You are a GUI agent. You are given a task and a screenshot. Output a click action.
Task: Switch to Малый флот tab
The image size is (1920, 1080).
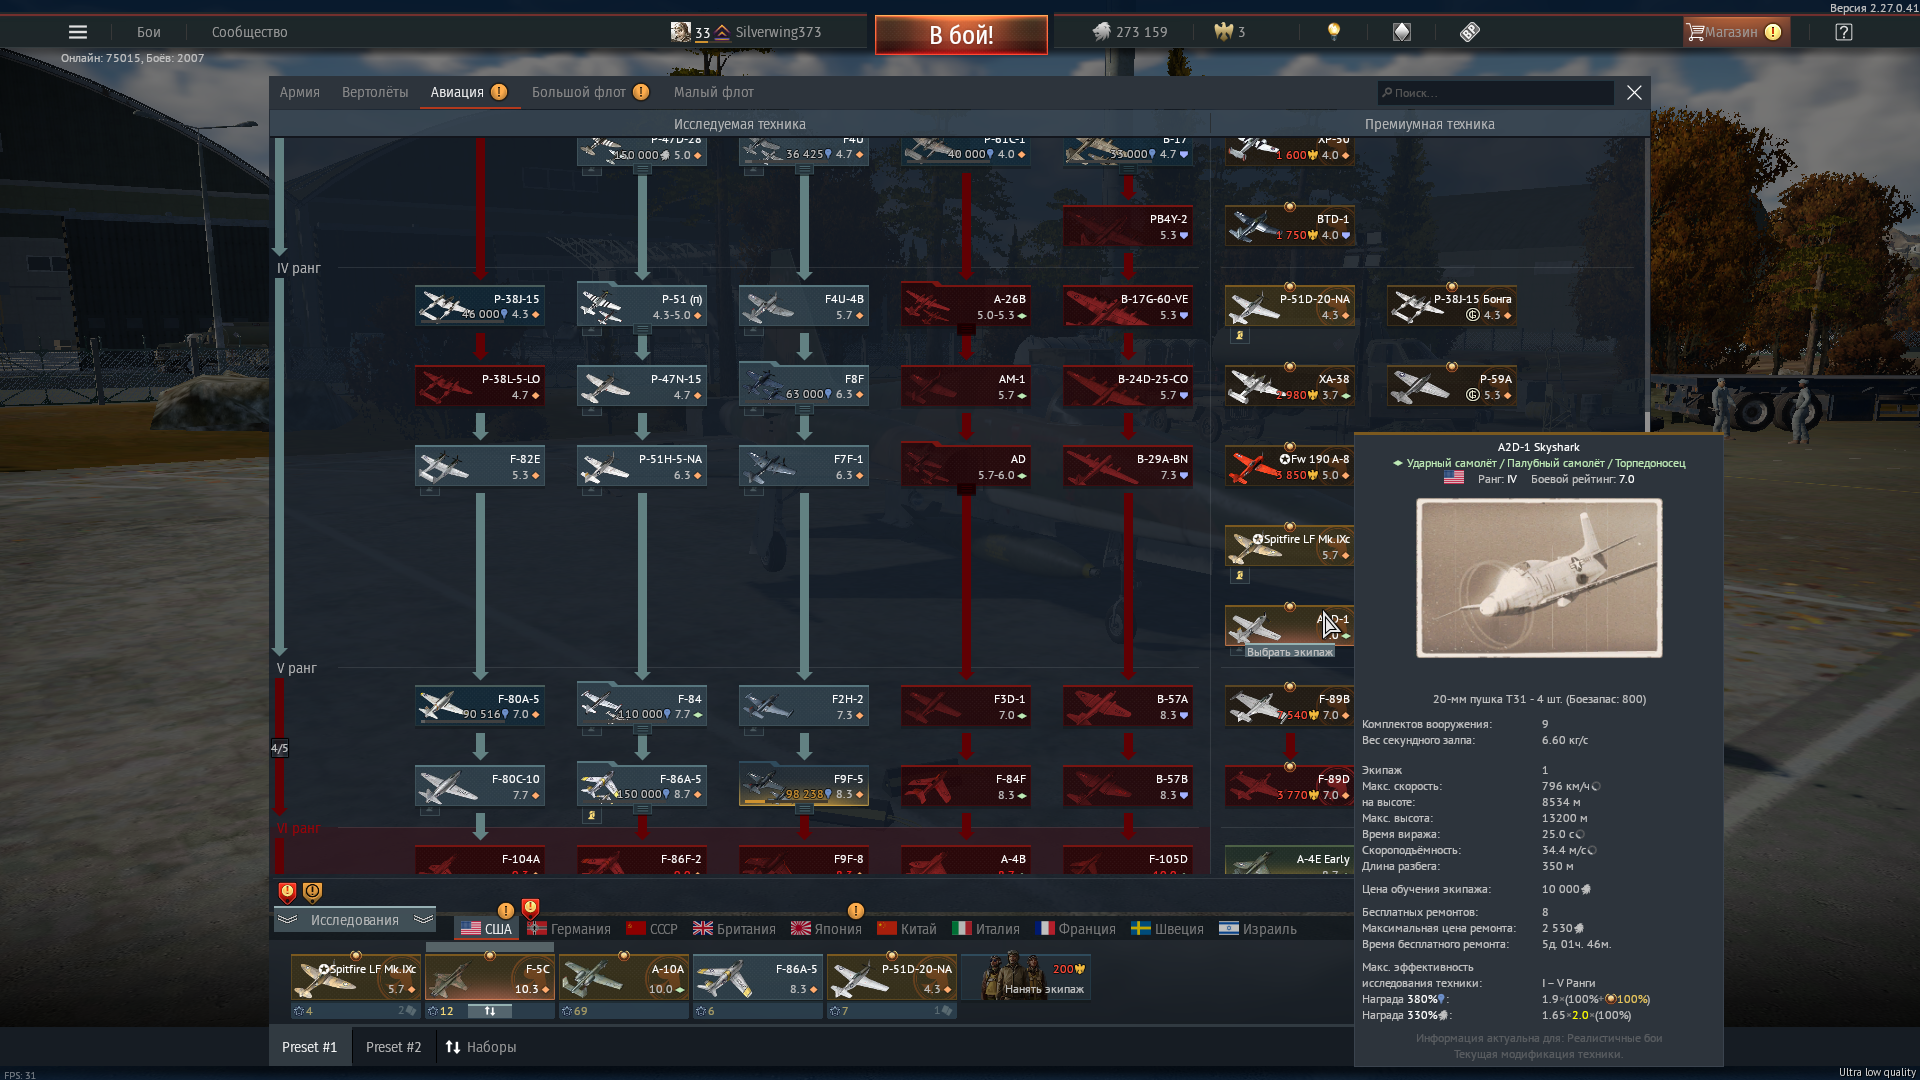(x=714, y=92)
